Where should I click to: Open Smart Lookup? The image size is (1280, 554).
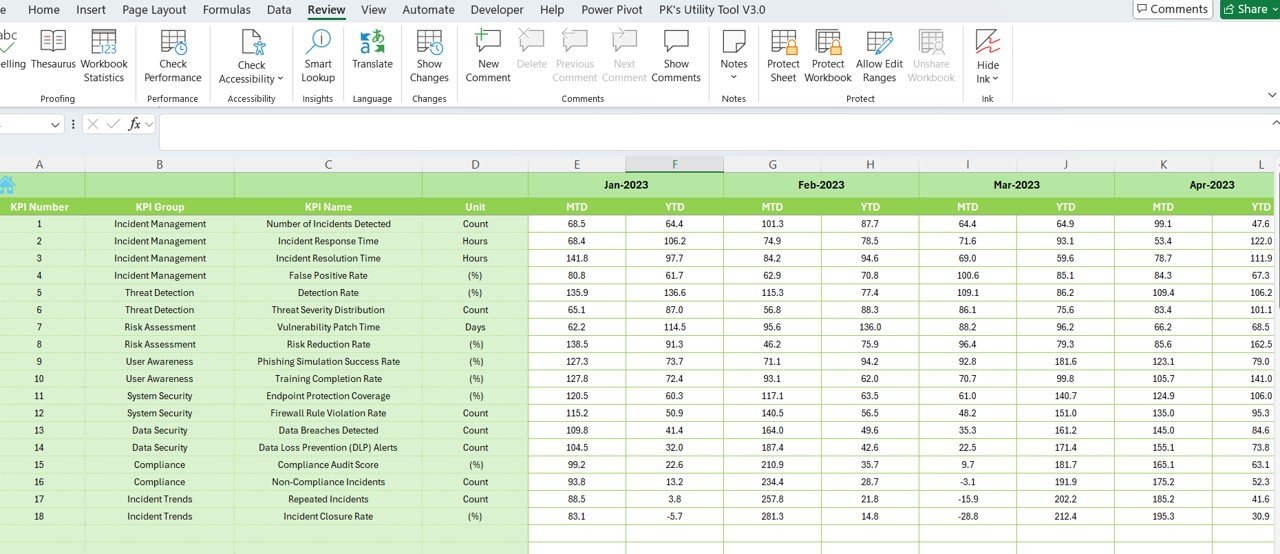[x=318, y=56]
